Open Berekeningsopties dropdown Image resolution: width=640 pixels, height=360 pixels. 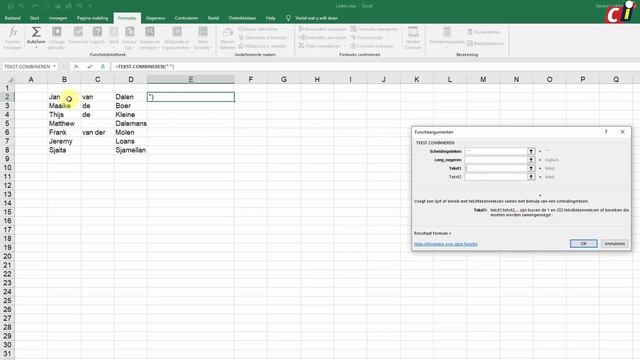[x=447, y=38]
